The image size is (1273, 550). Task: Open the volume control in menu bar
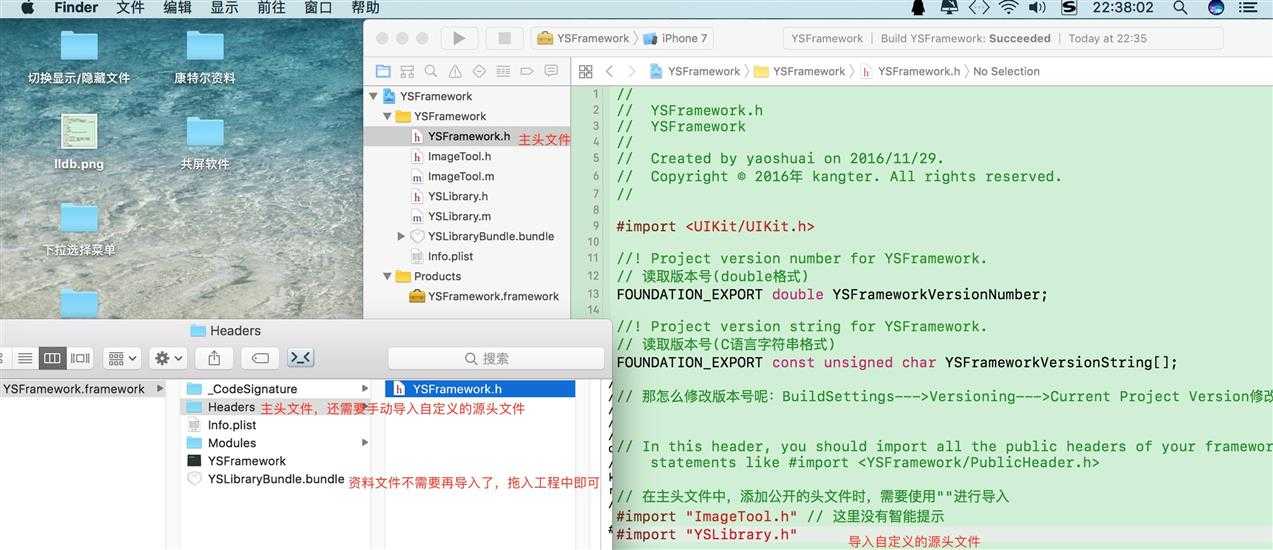tap(1037, 8)
